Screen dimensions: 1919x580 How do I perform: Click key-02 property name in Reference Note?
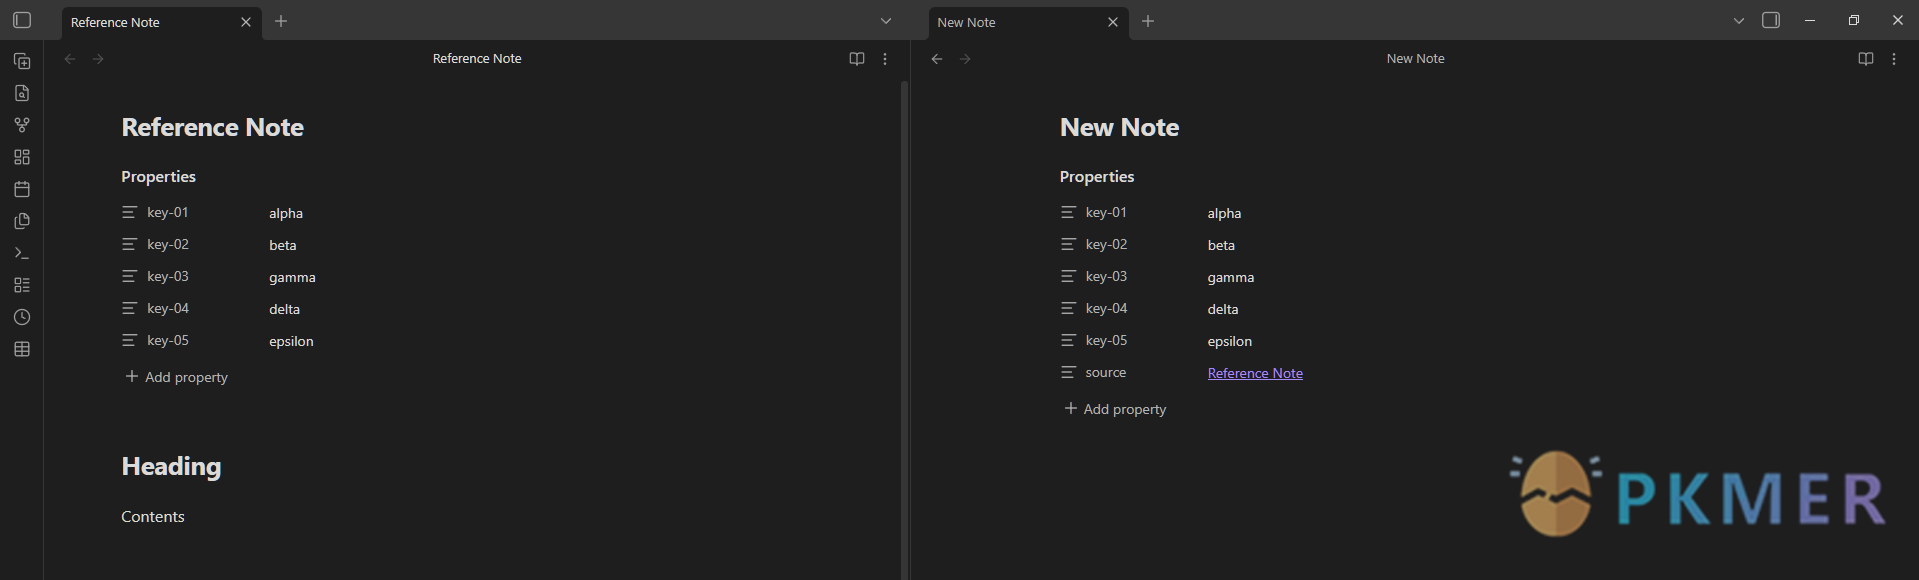tap(168, 244)
